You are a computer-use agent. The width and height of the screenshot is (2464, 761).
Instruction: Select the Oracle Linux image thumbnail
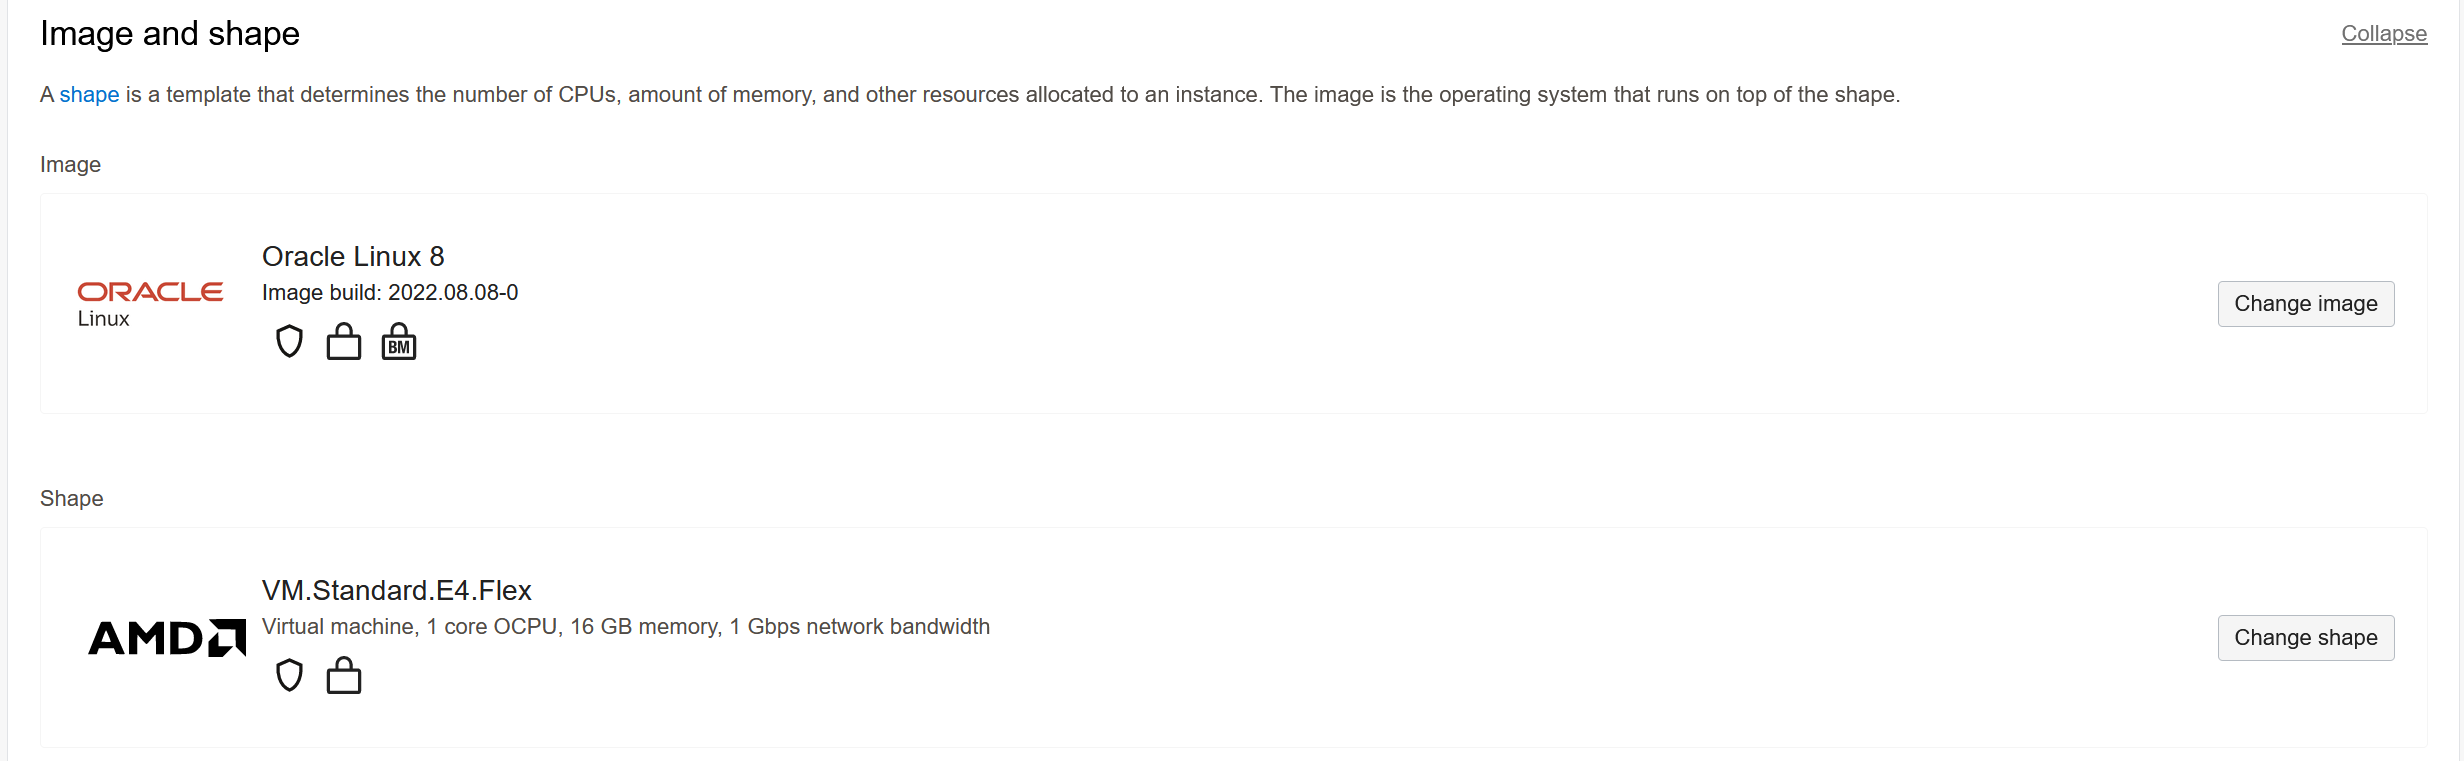(150, 300)
